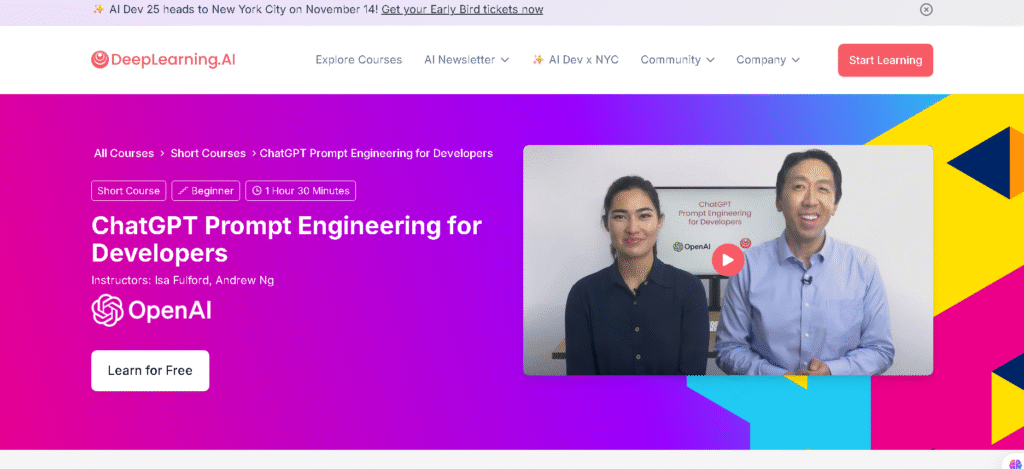The image size is (1024, 469).
Task: Click the course video thumbnail
Action: (x=728, y=260)
